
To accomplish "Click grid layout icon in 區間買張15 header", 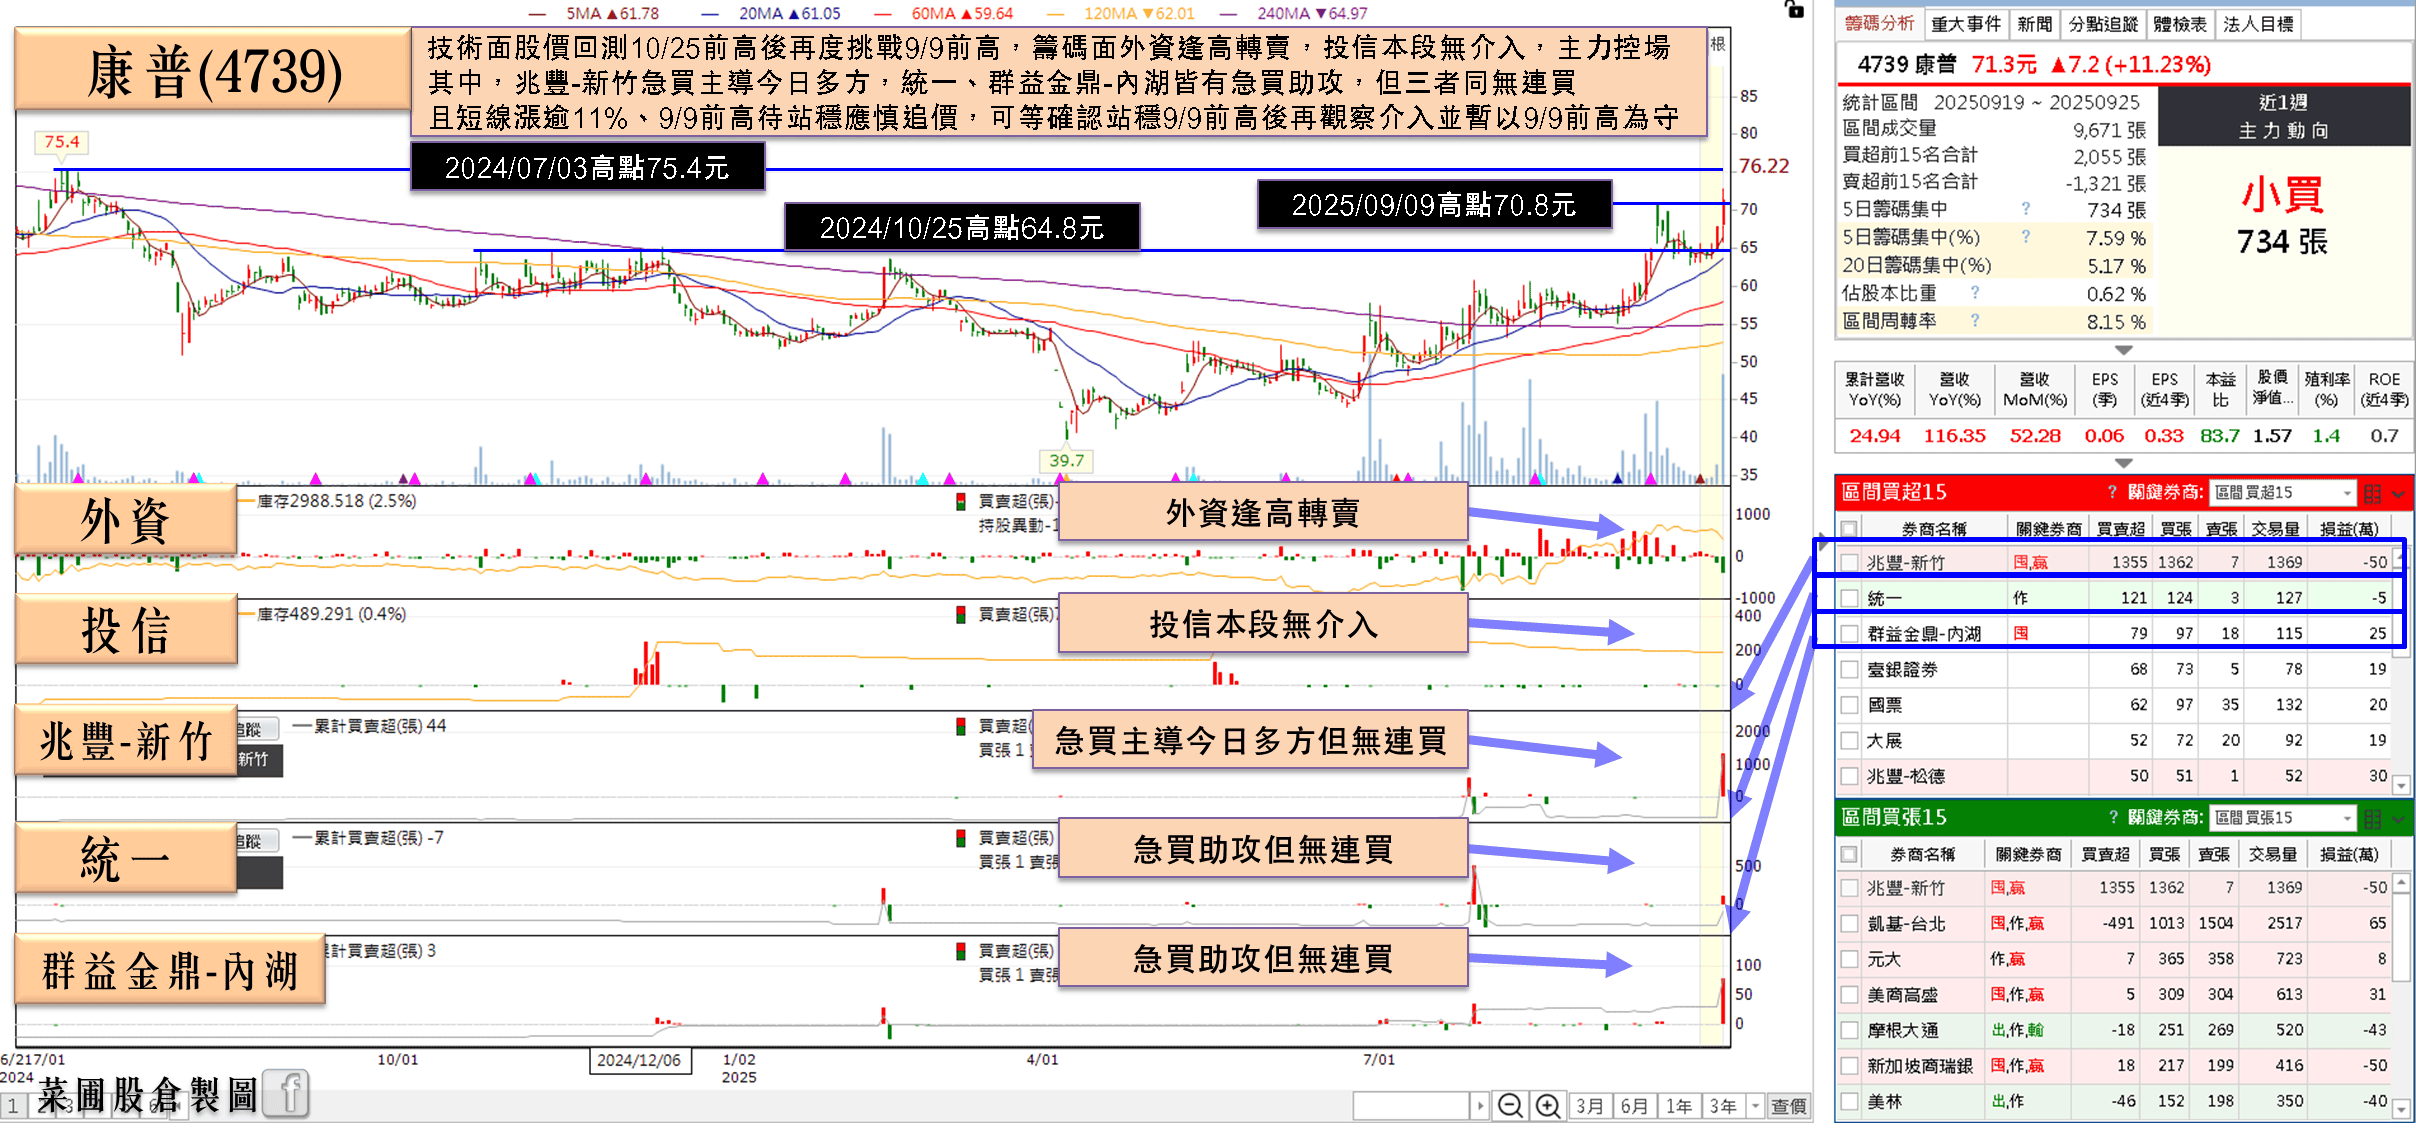I will point(2373,818).
